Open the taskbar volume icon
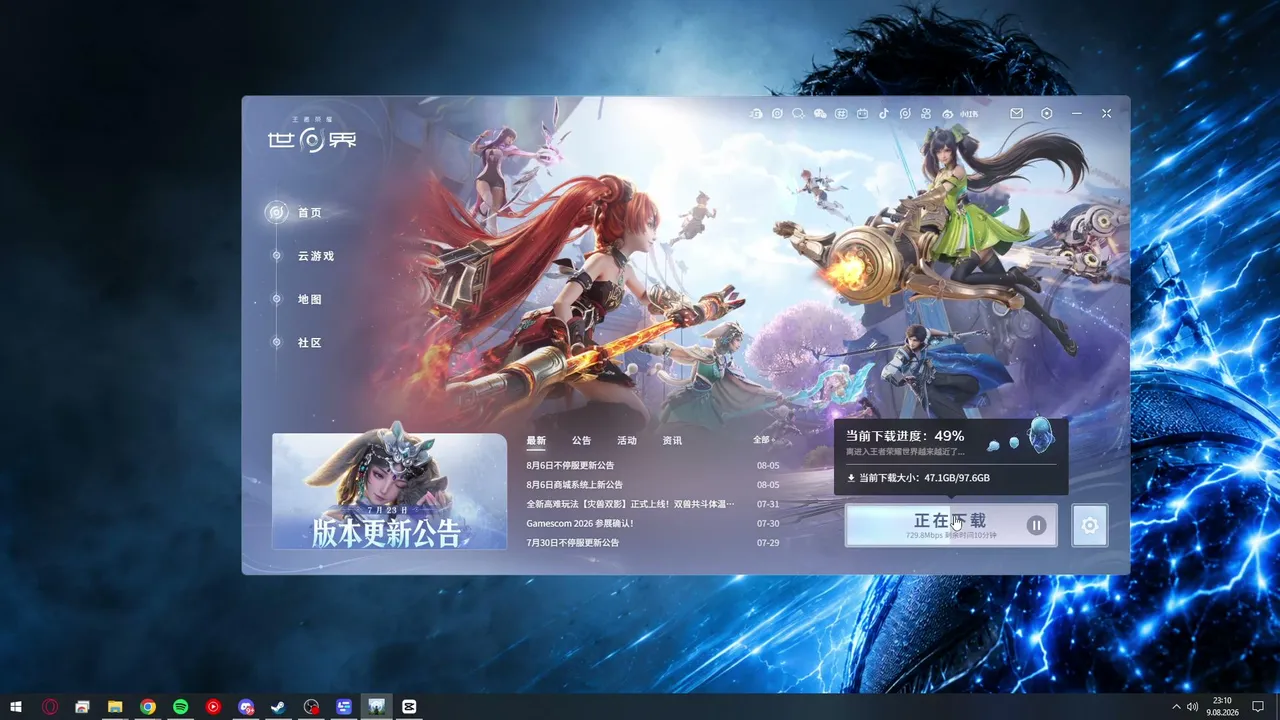The image size is (1280, 720). tap(1192, 707)
